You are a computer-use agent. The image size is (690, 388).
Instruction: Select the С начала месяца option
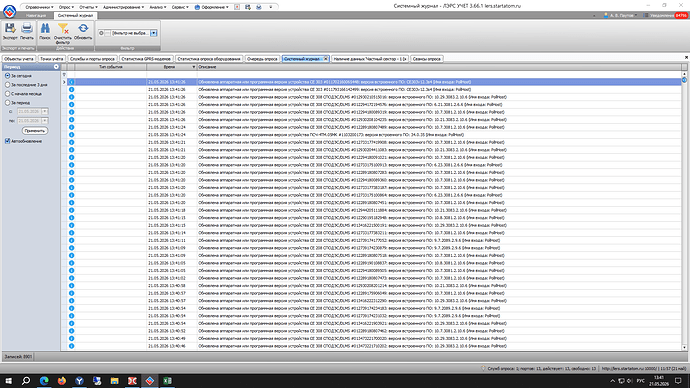(x=7, y=93)
